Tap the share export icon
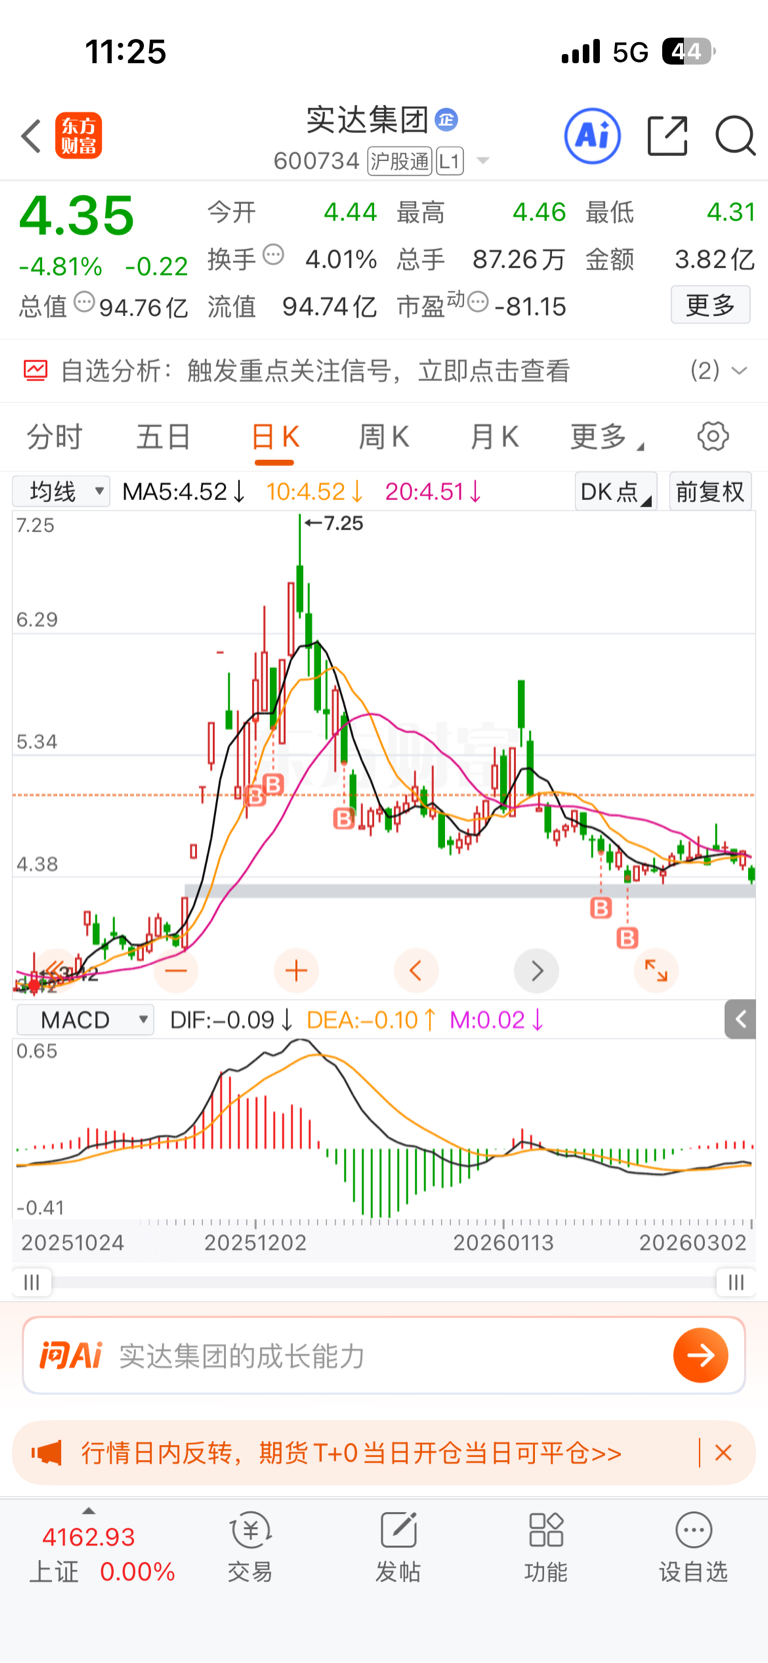This screenshot has height=1663, width=768. click(668, 136)
